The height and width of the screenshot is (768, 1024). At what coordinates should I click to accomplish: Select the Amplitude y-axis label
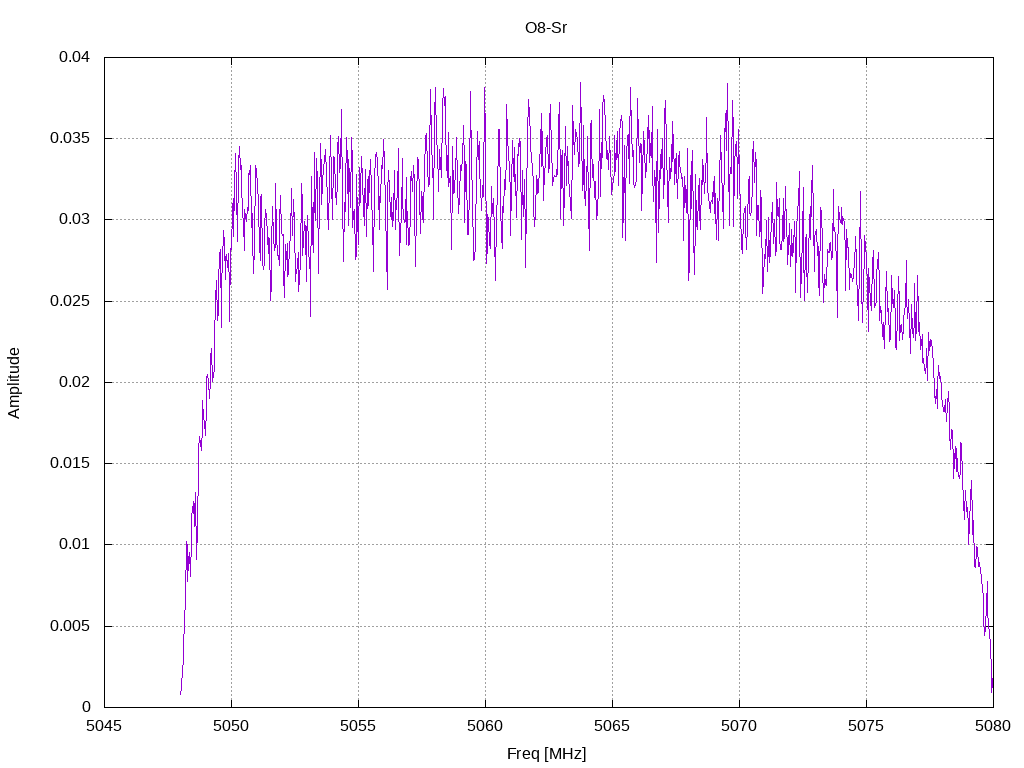point(14,383)
